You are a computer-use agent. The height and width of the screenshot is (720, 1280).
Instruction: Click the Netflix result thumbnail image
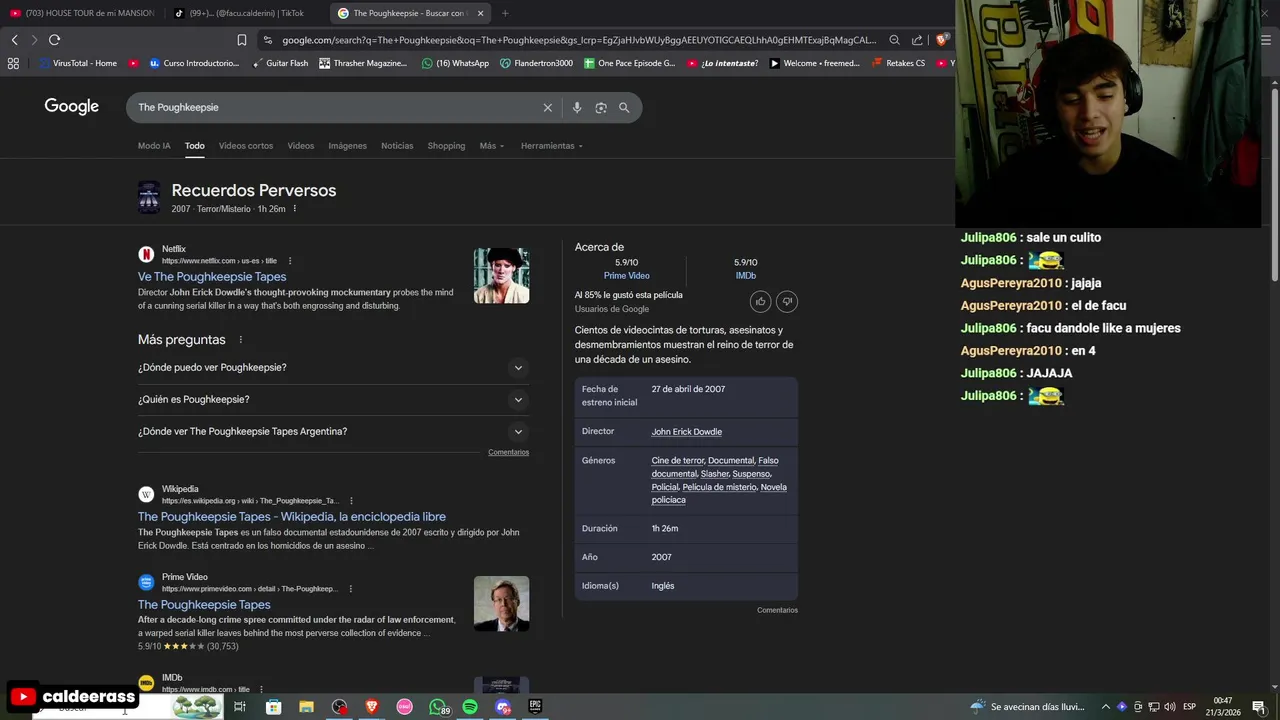coord(501,276)
